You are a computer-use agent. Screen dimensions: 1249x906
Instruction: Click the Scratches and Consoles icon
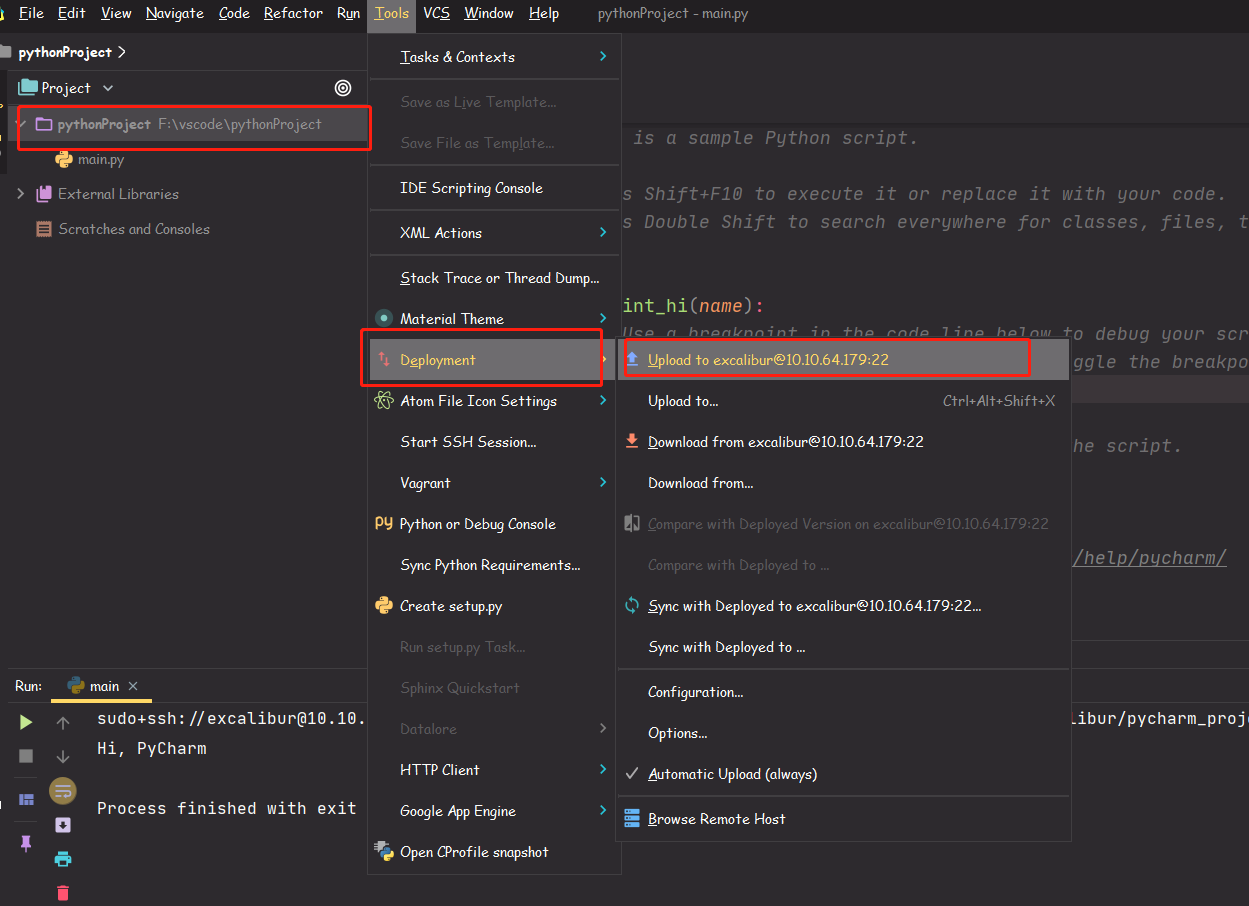point(44,229)
